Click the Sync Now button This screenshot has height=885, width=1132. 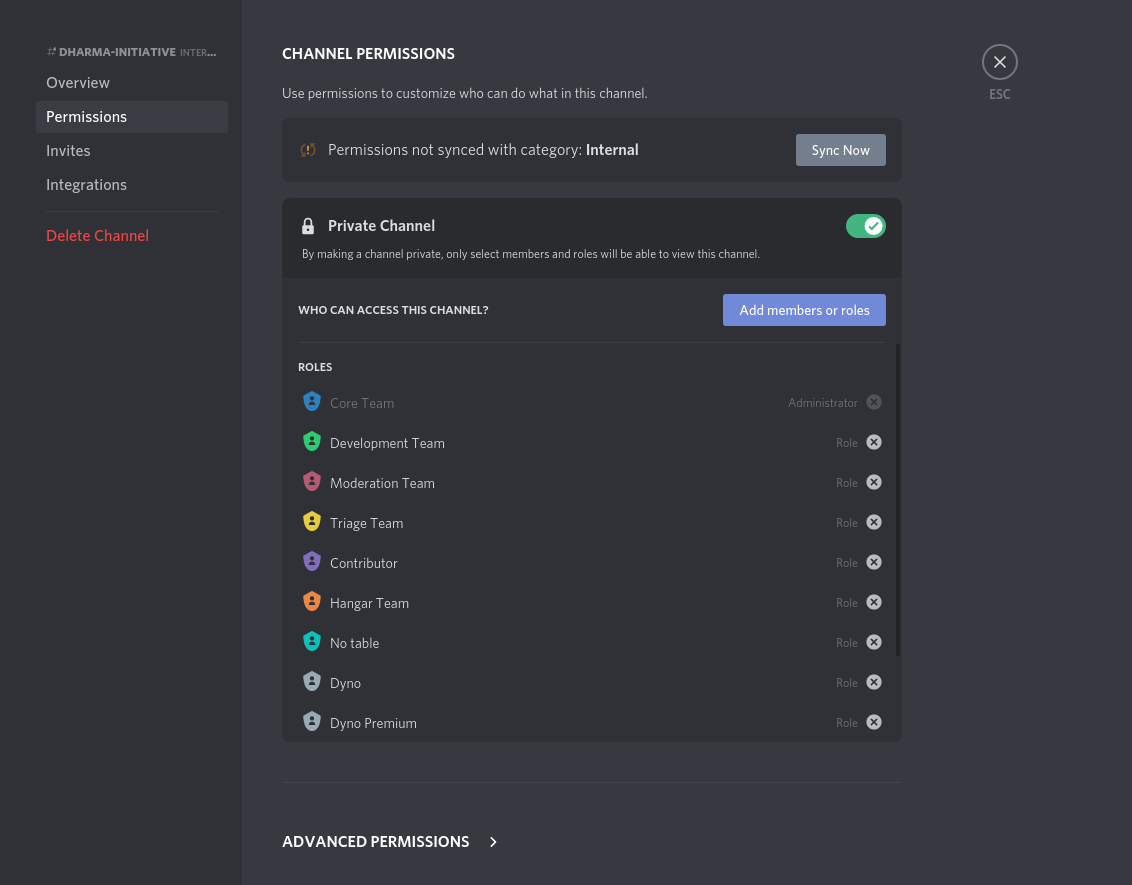point(840,150)
